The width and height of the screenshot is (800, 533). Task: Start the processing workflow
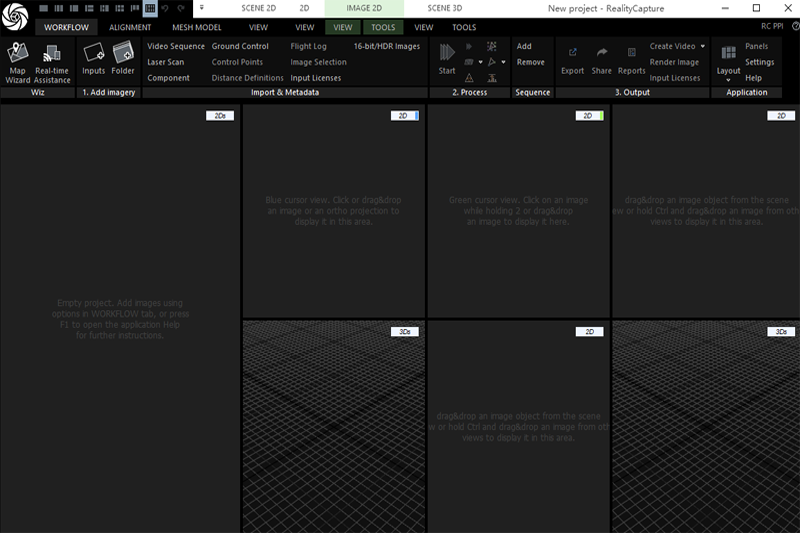pos(447,59)
